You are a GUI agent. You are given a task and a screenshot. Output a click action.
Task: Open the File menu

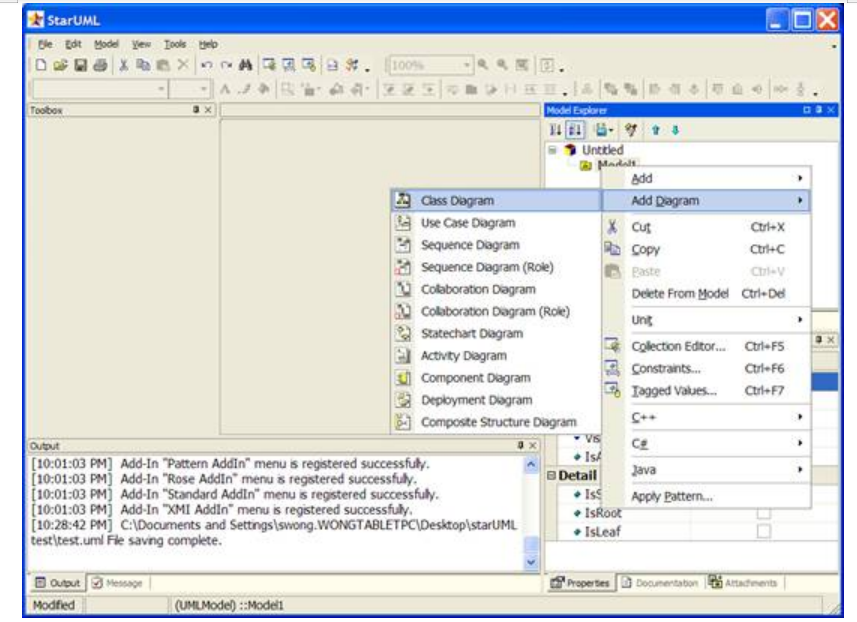click(45, 44)
